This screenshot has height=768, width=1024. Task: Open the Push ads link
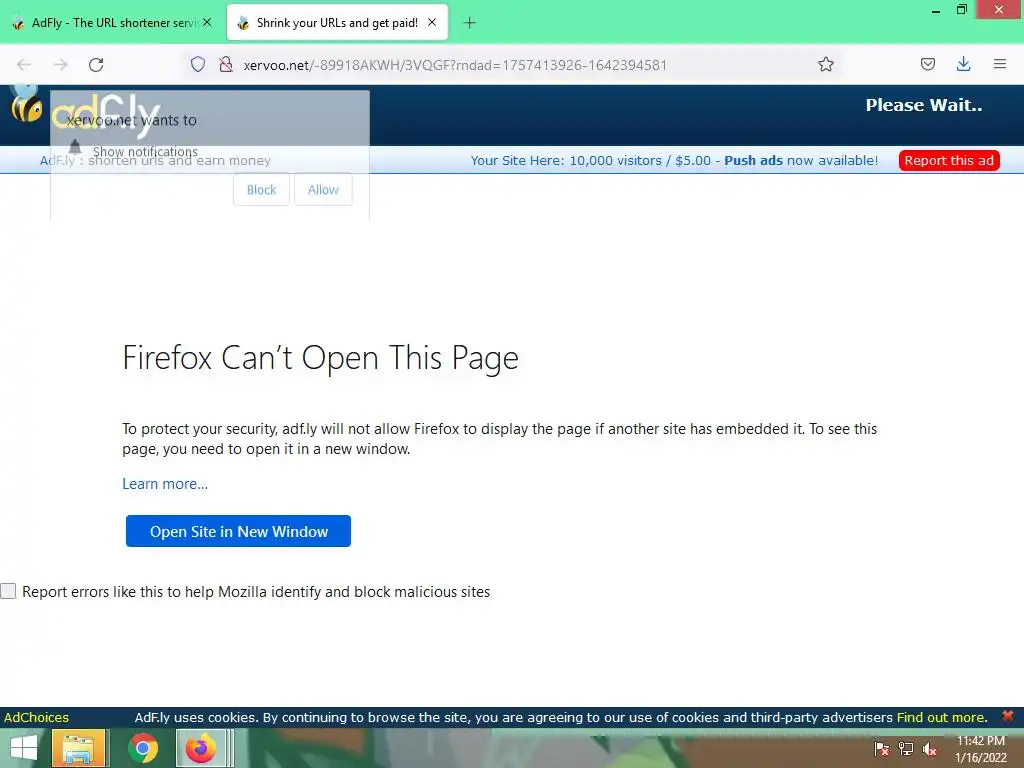[753, 161]
